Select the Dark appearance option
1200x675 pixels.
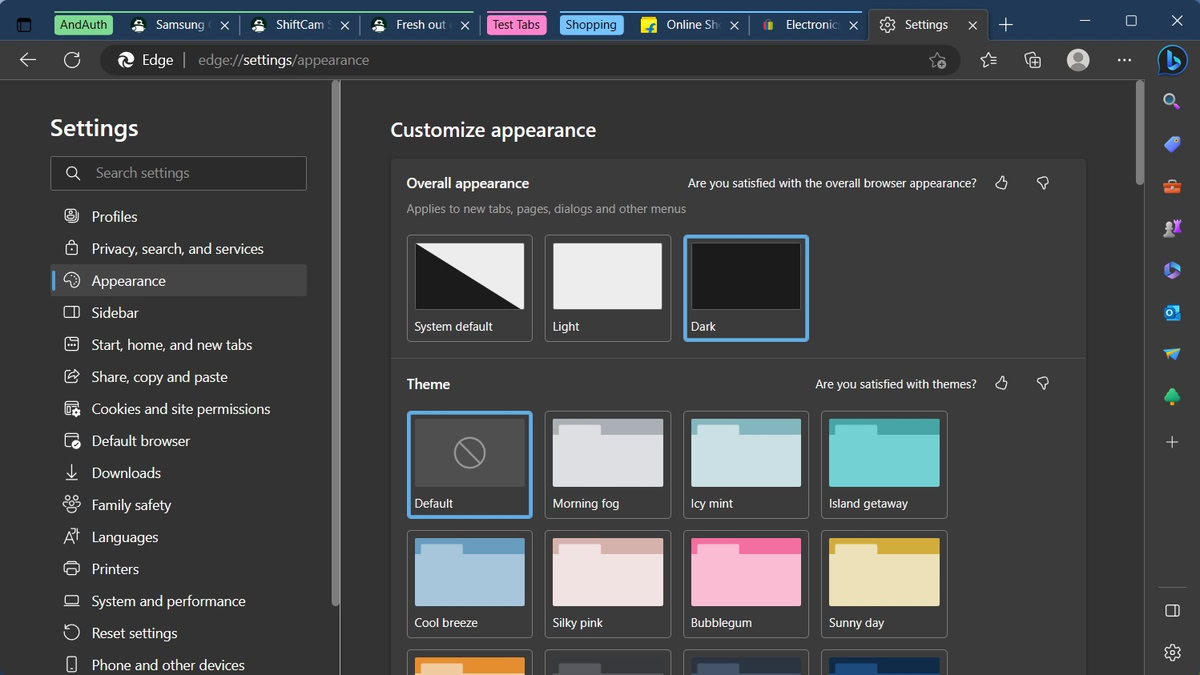click(x=745, y=288)
